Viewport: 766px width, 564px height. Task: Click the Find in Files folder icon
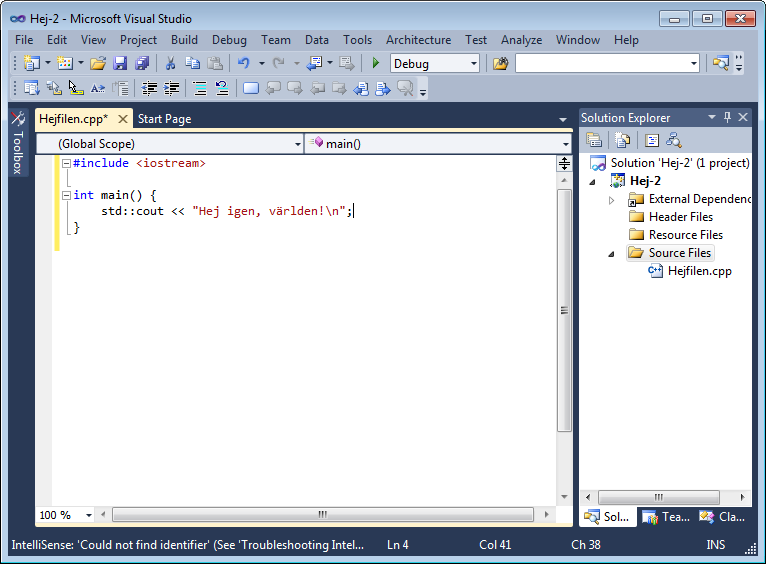click(500, 63)
